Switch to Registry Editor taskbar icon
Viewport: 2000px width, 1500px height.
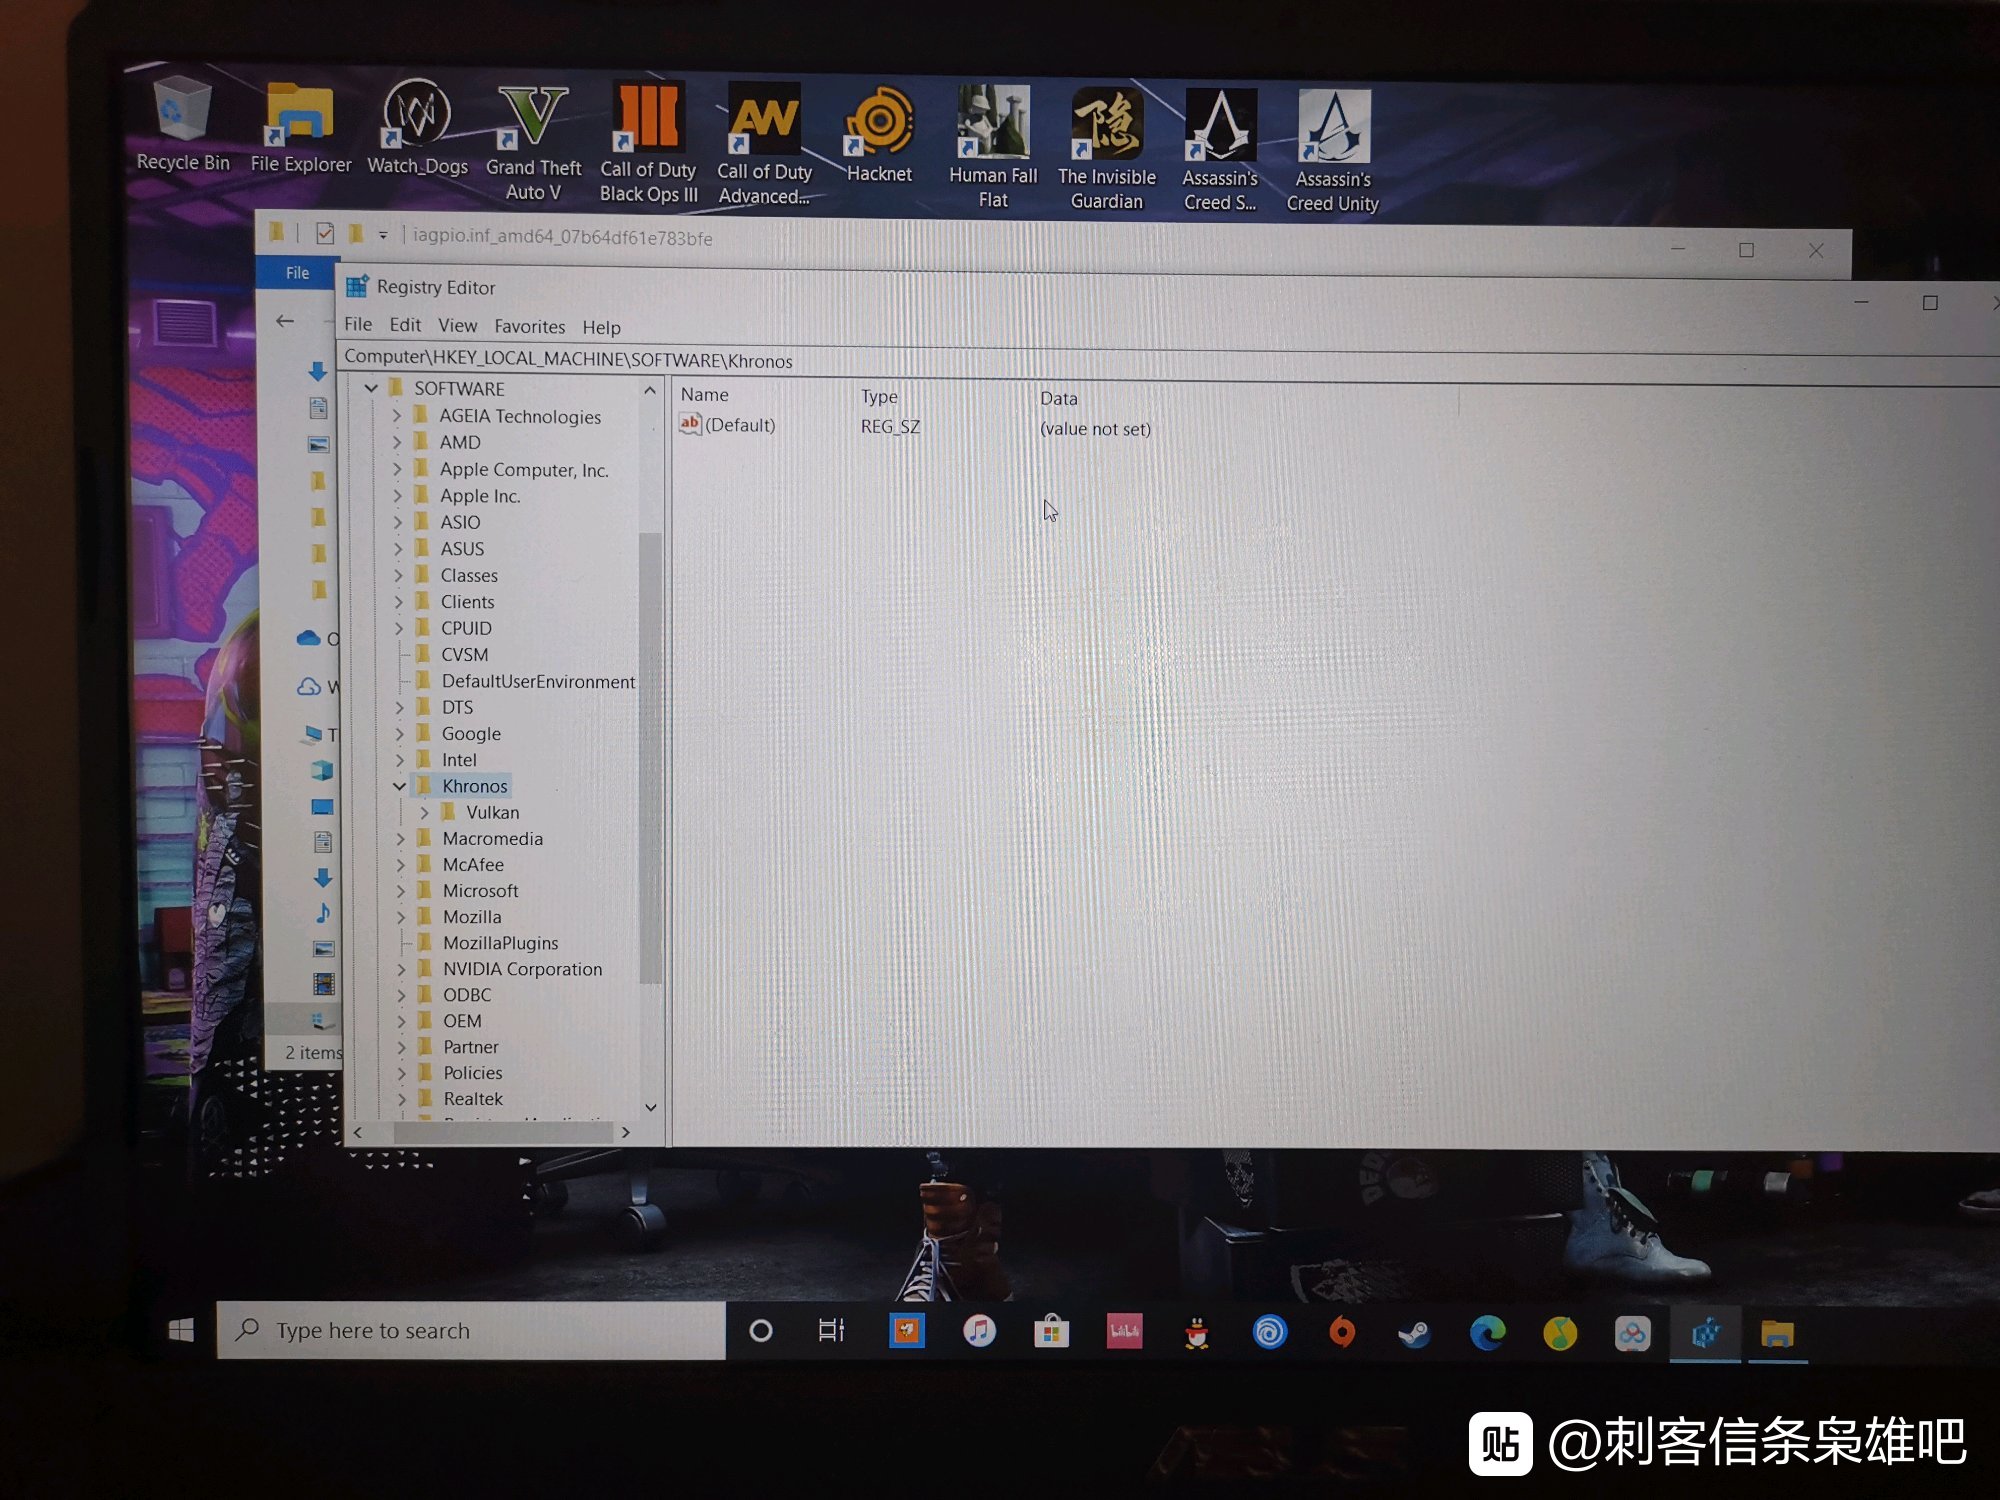click(1706, 1334)
